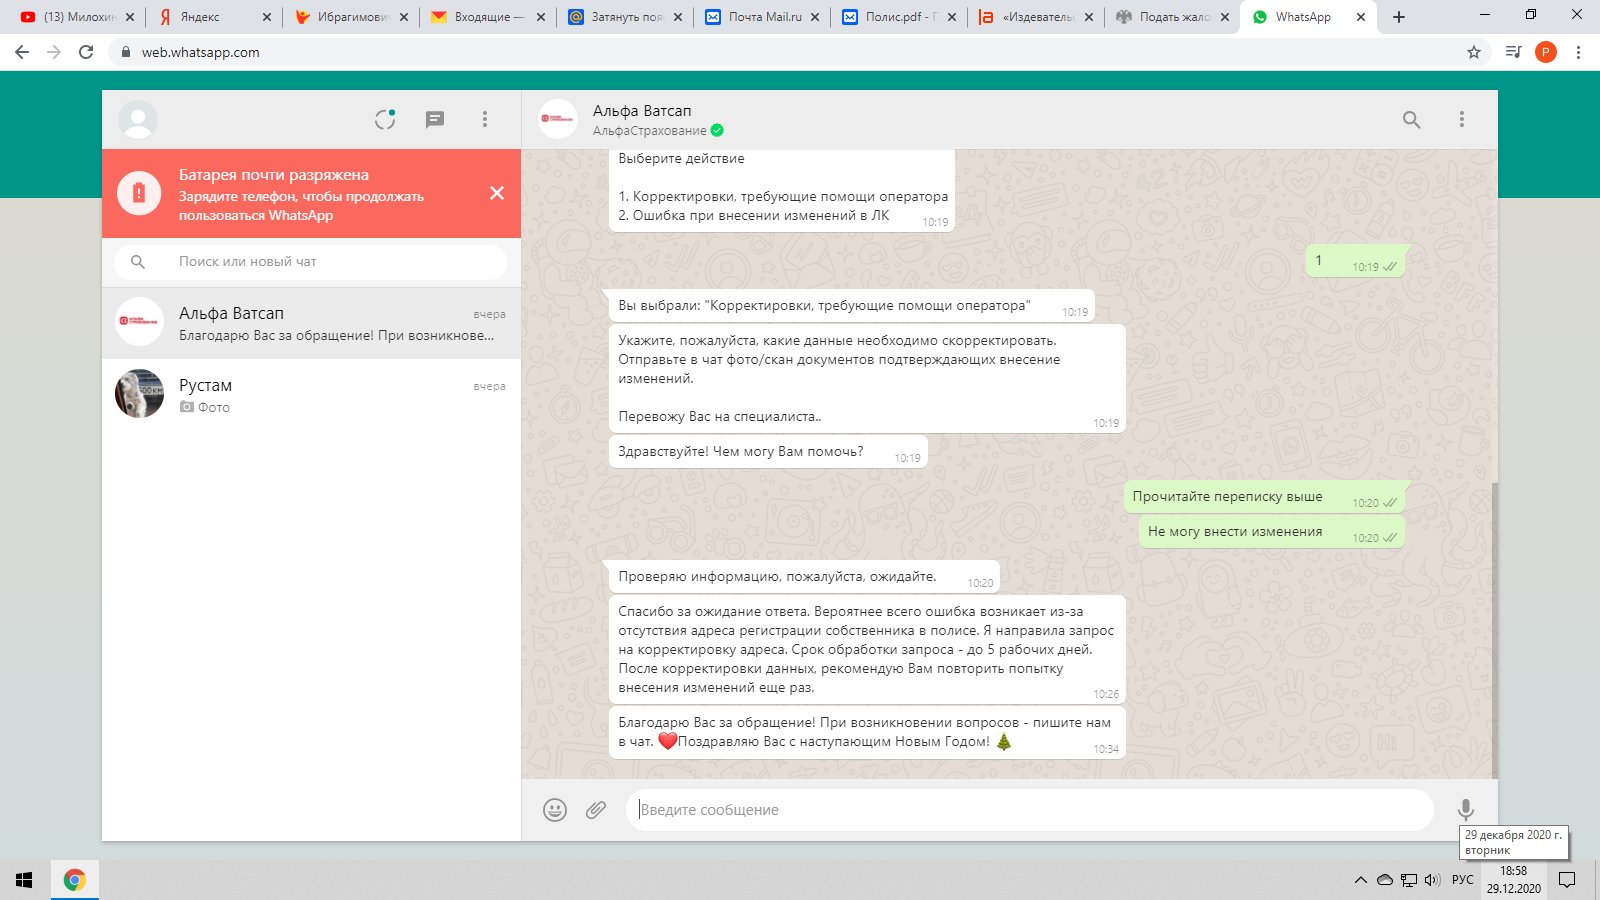The image size is (1600, 900).
Task: Search within the chat using magnifier icon
Action: (1411, 120)
